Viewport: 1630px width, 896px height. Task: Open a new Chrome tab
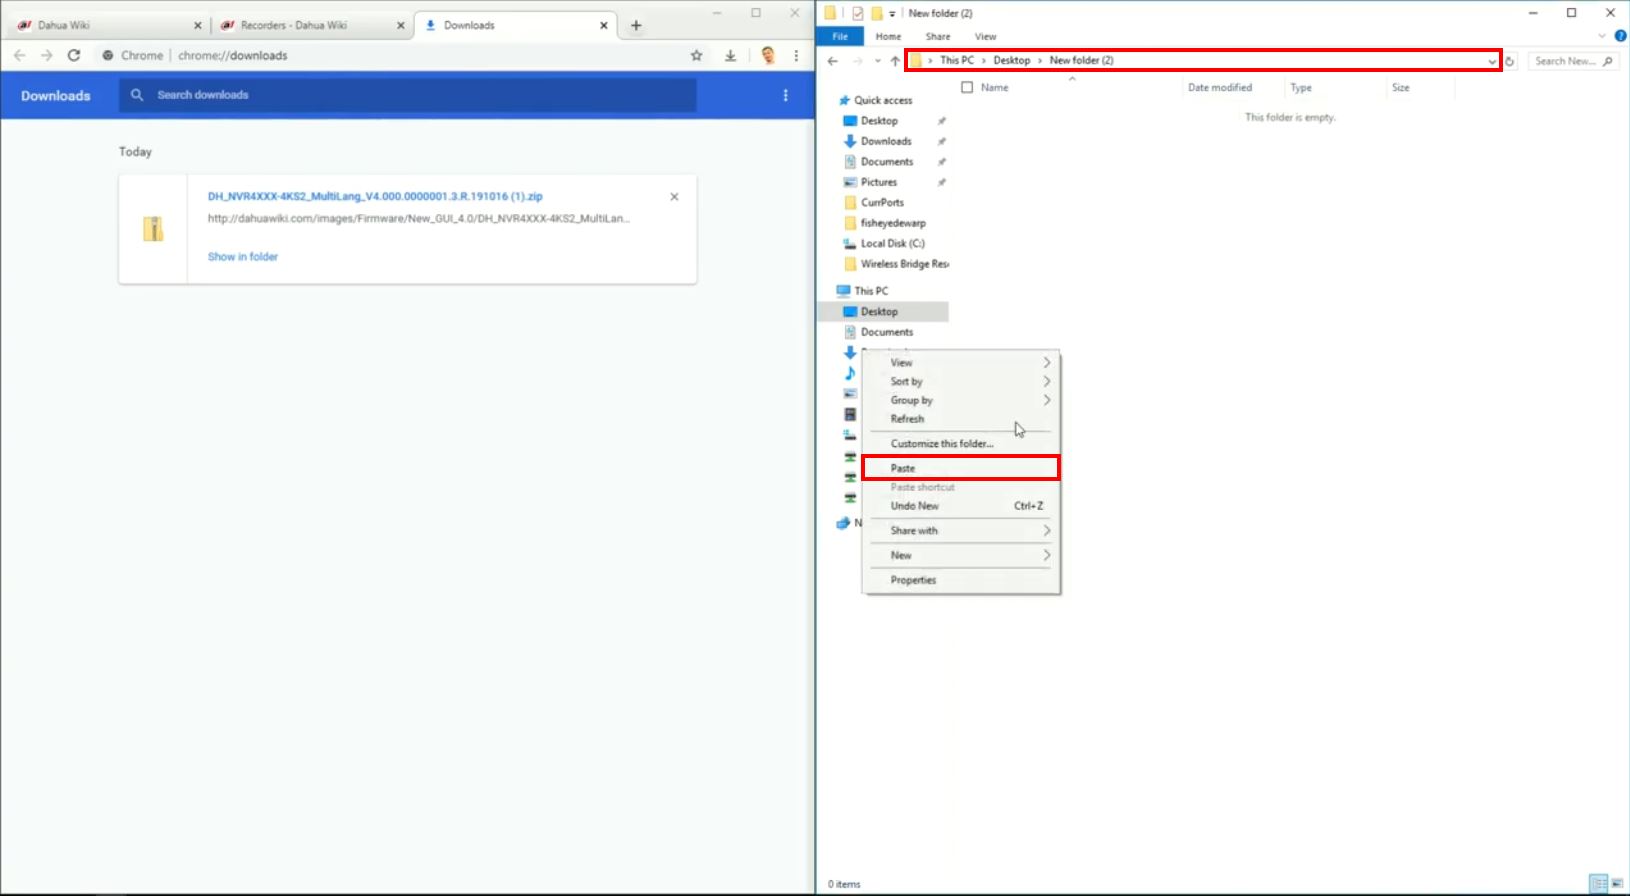[x=636, y=25]
